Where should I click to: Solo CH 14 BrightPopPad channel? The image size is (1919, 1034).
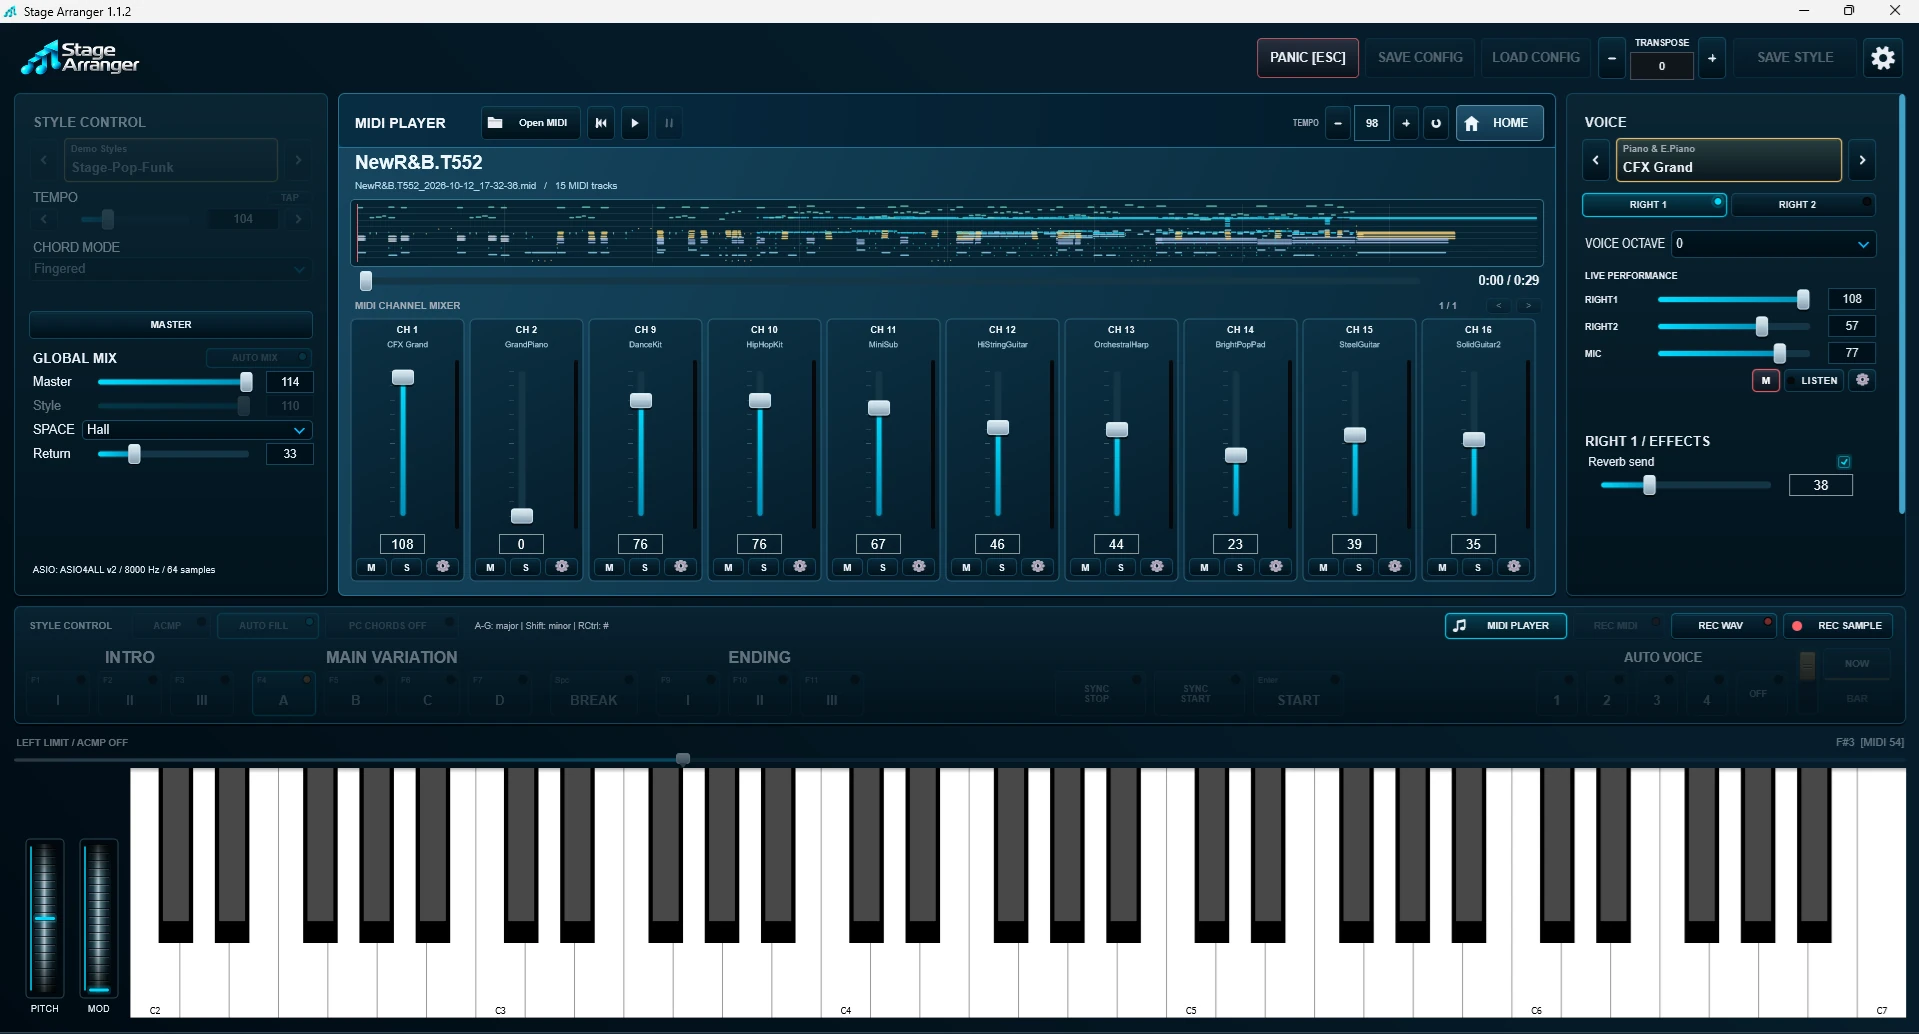(1240, 567)
